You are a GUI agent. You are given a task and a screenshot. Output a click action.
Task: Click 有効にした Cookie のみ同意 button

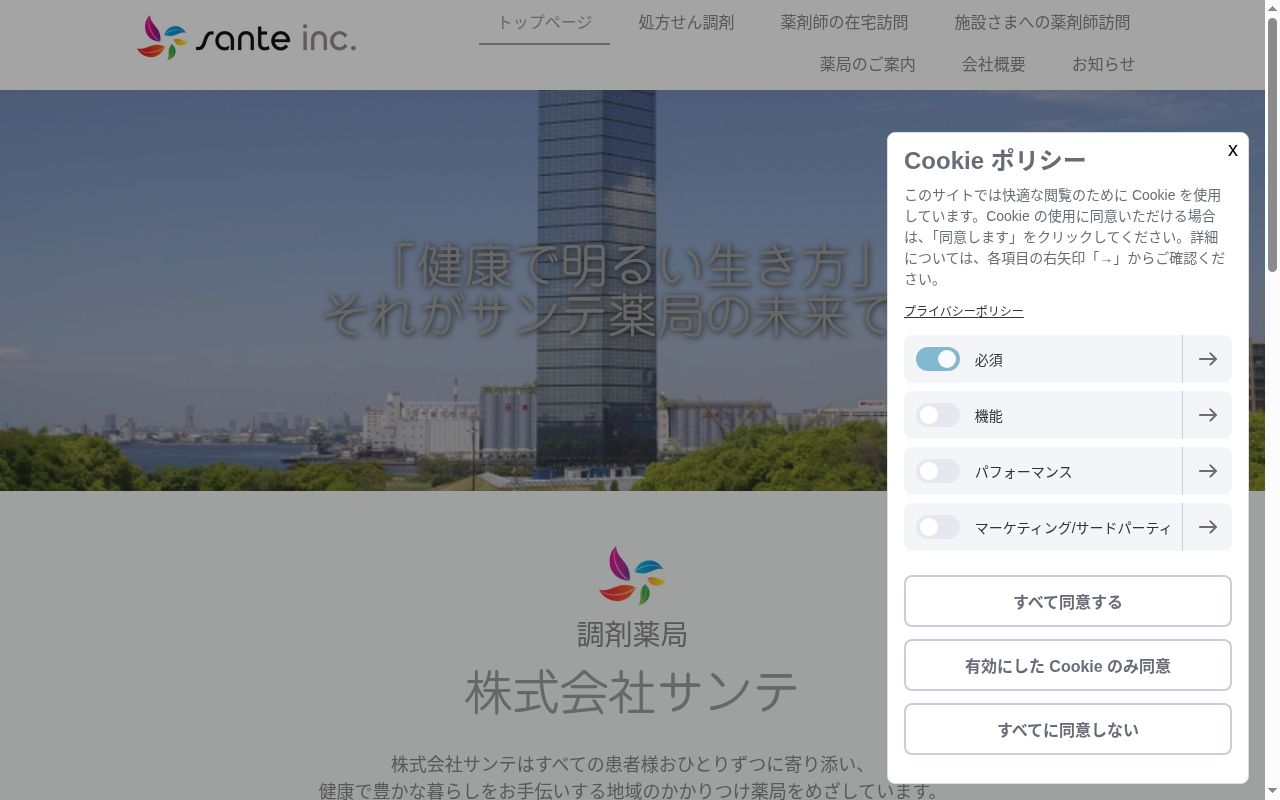click(1068, 665)
